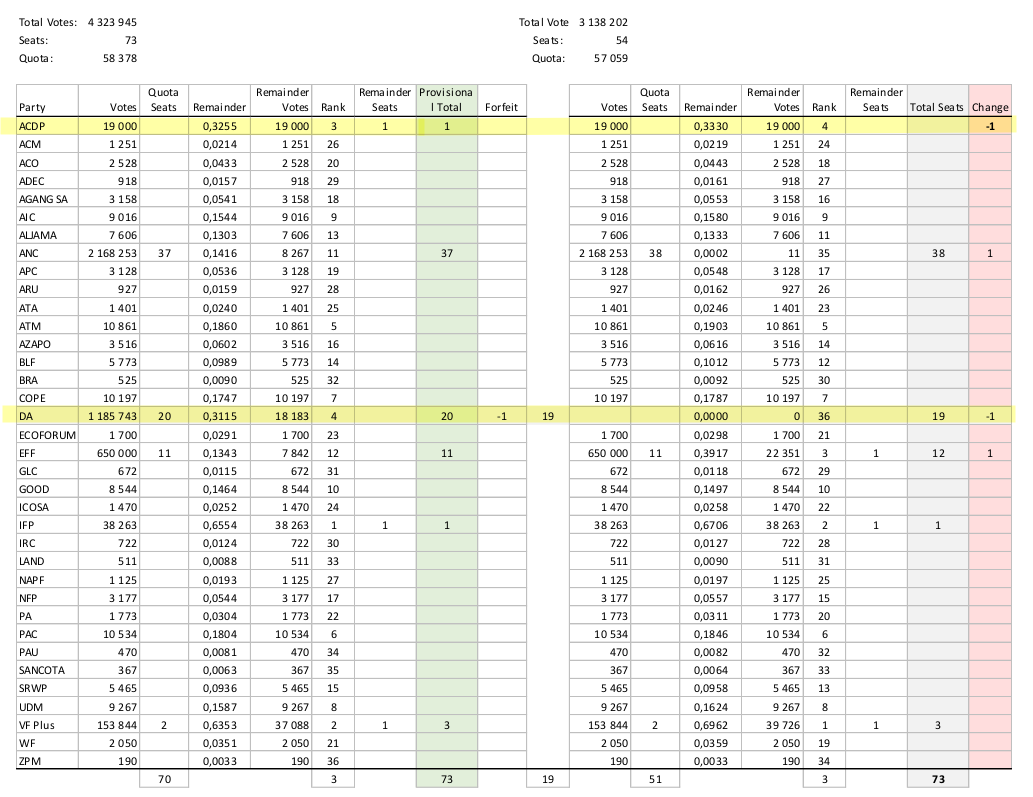
Task: Select the ACDP party cell
Action: (x=47, y=126)
